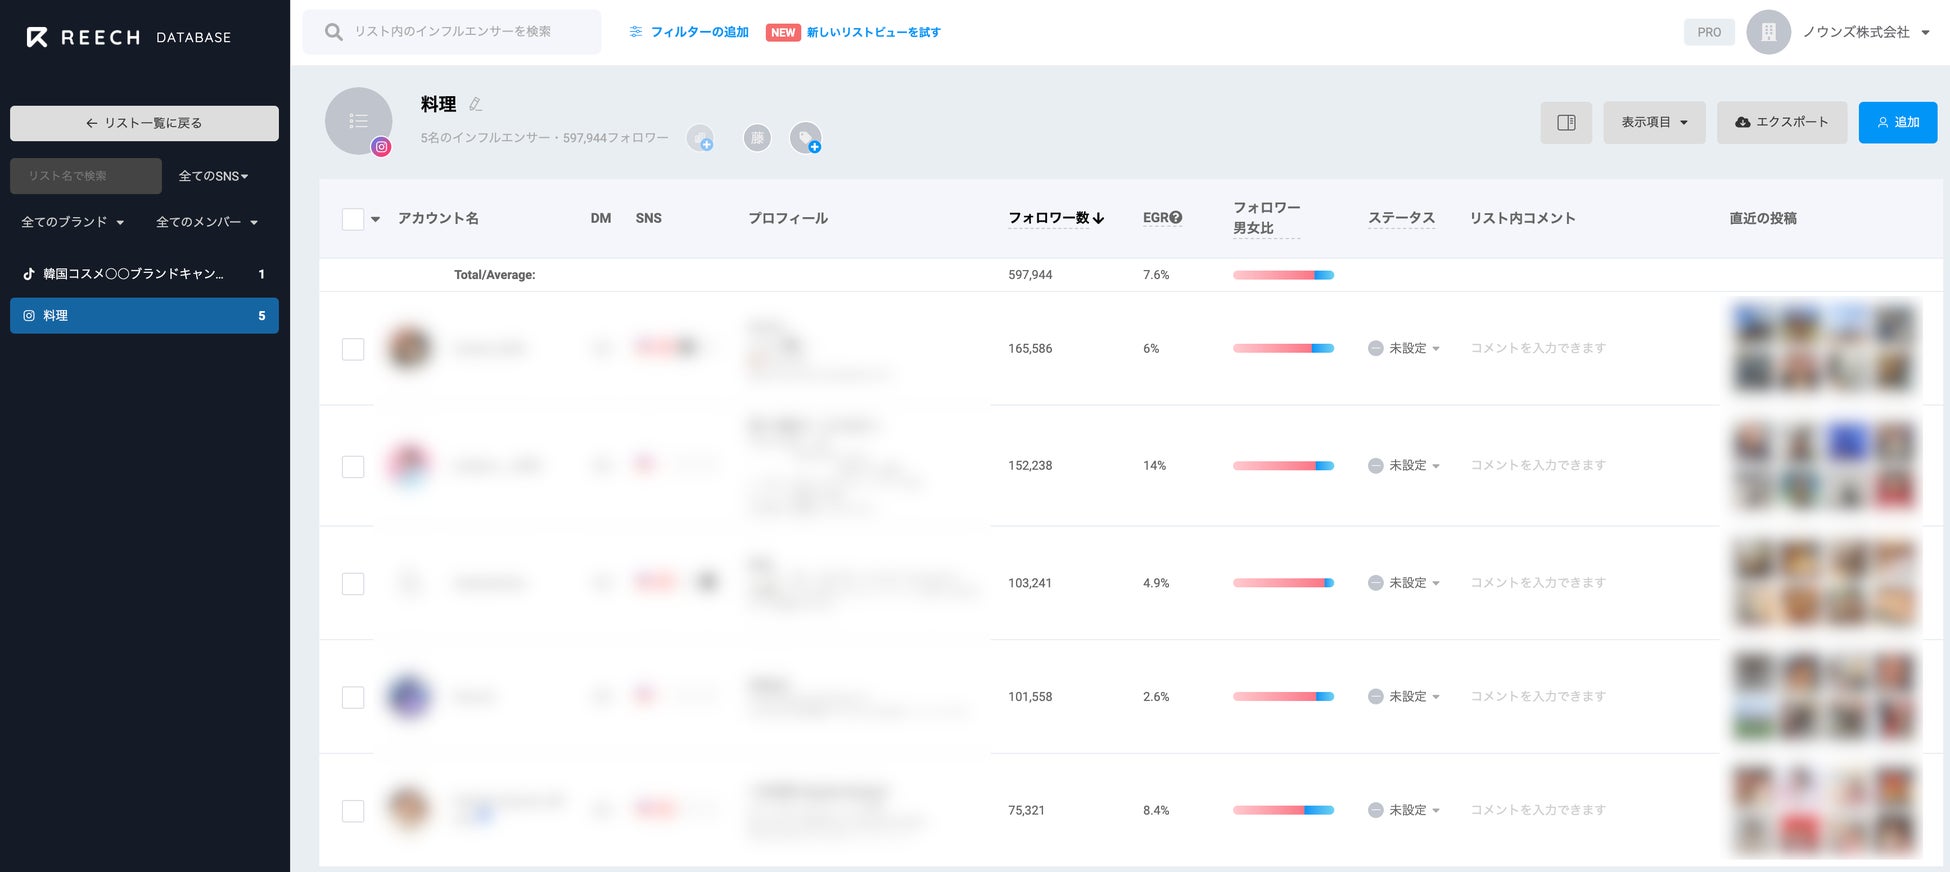This screenshot has width=1950, height=872.
Task: Click the add brand icon next to follower count
Action: pyautogui.click(x=700, y=137)
